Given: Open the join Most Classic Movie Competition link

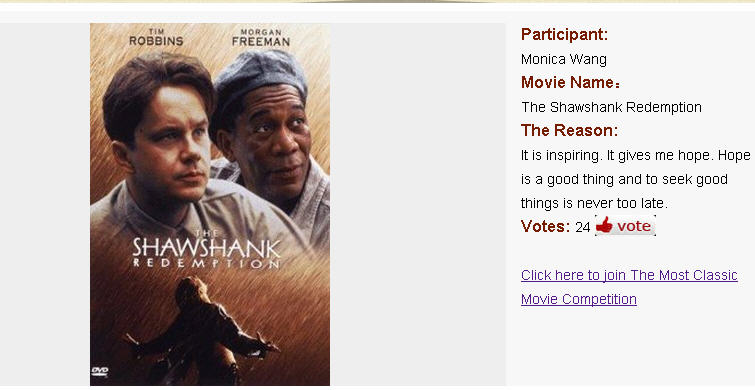Looking at the screenshot, I should coord(629,287).
